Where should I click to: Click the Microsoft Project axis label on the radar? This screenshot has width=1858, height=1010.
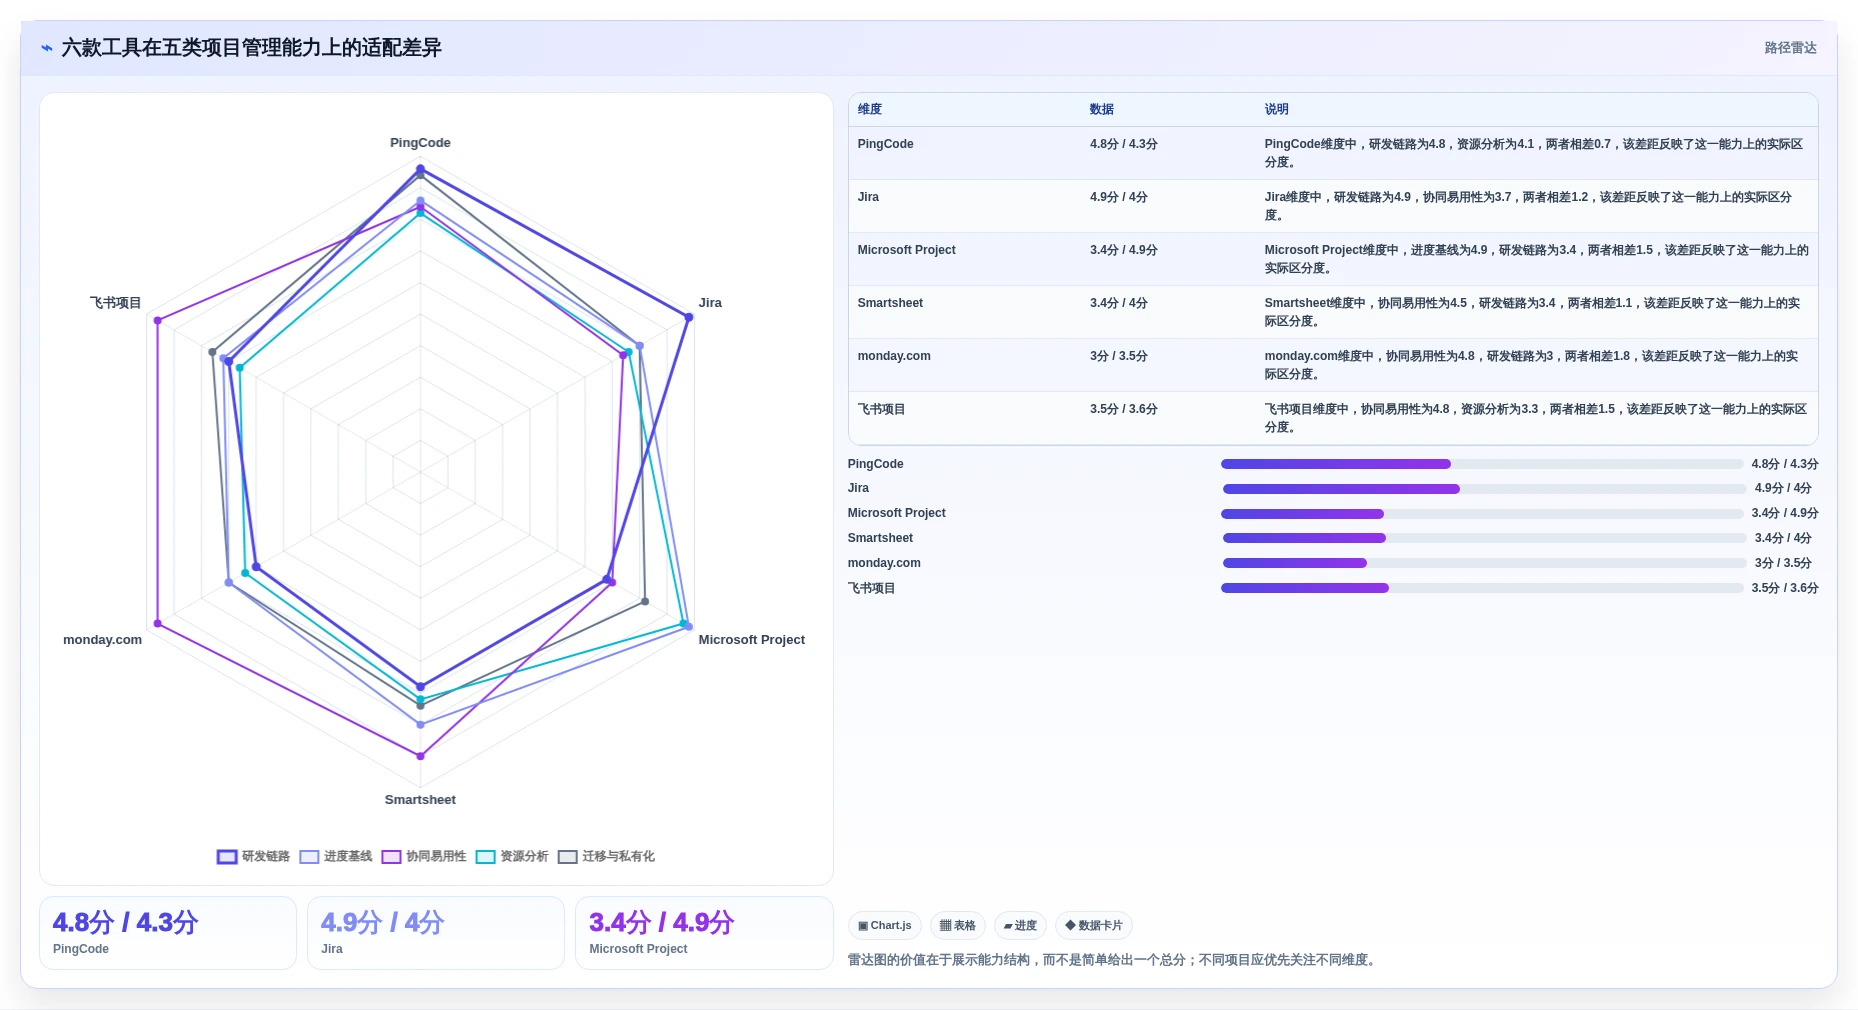click(x=751, y=640)
